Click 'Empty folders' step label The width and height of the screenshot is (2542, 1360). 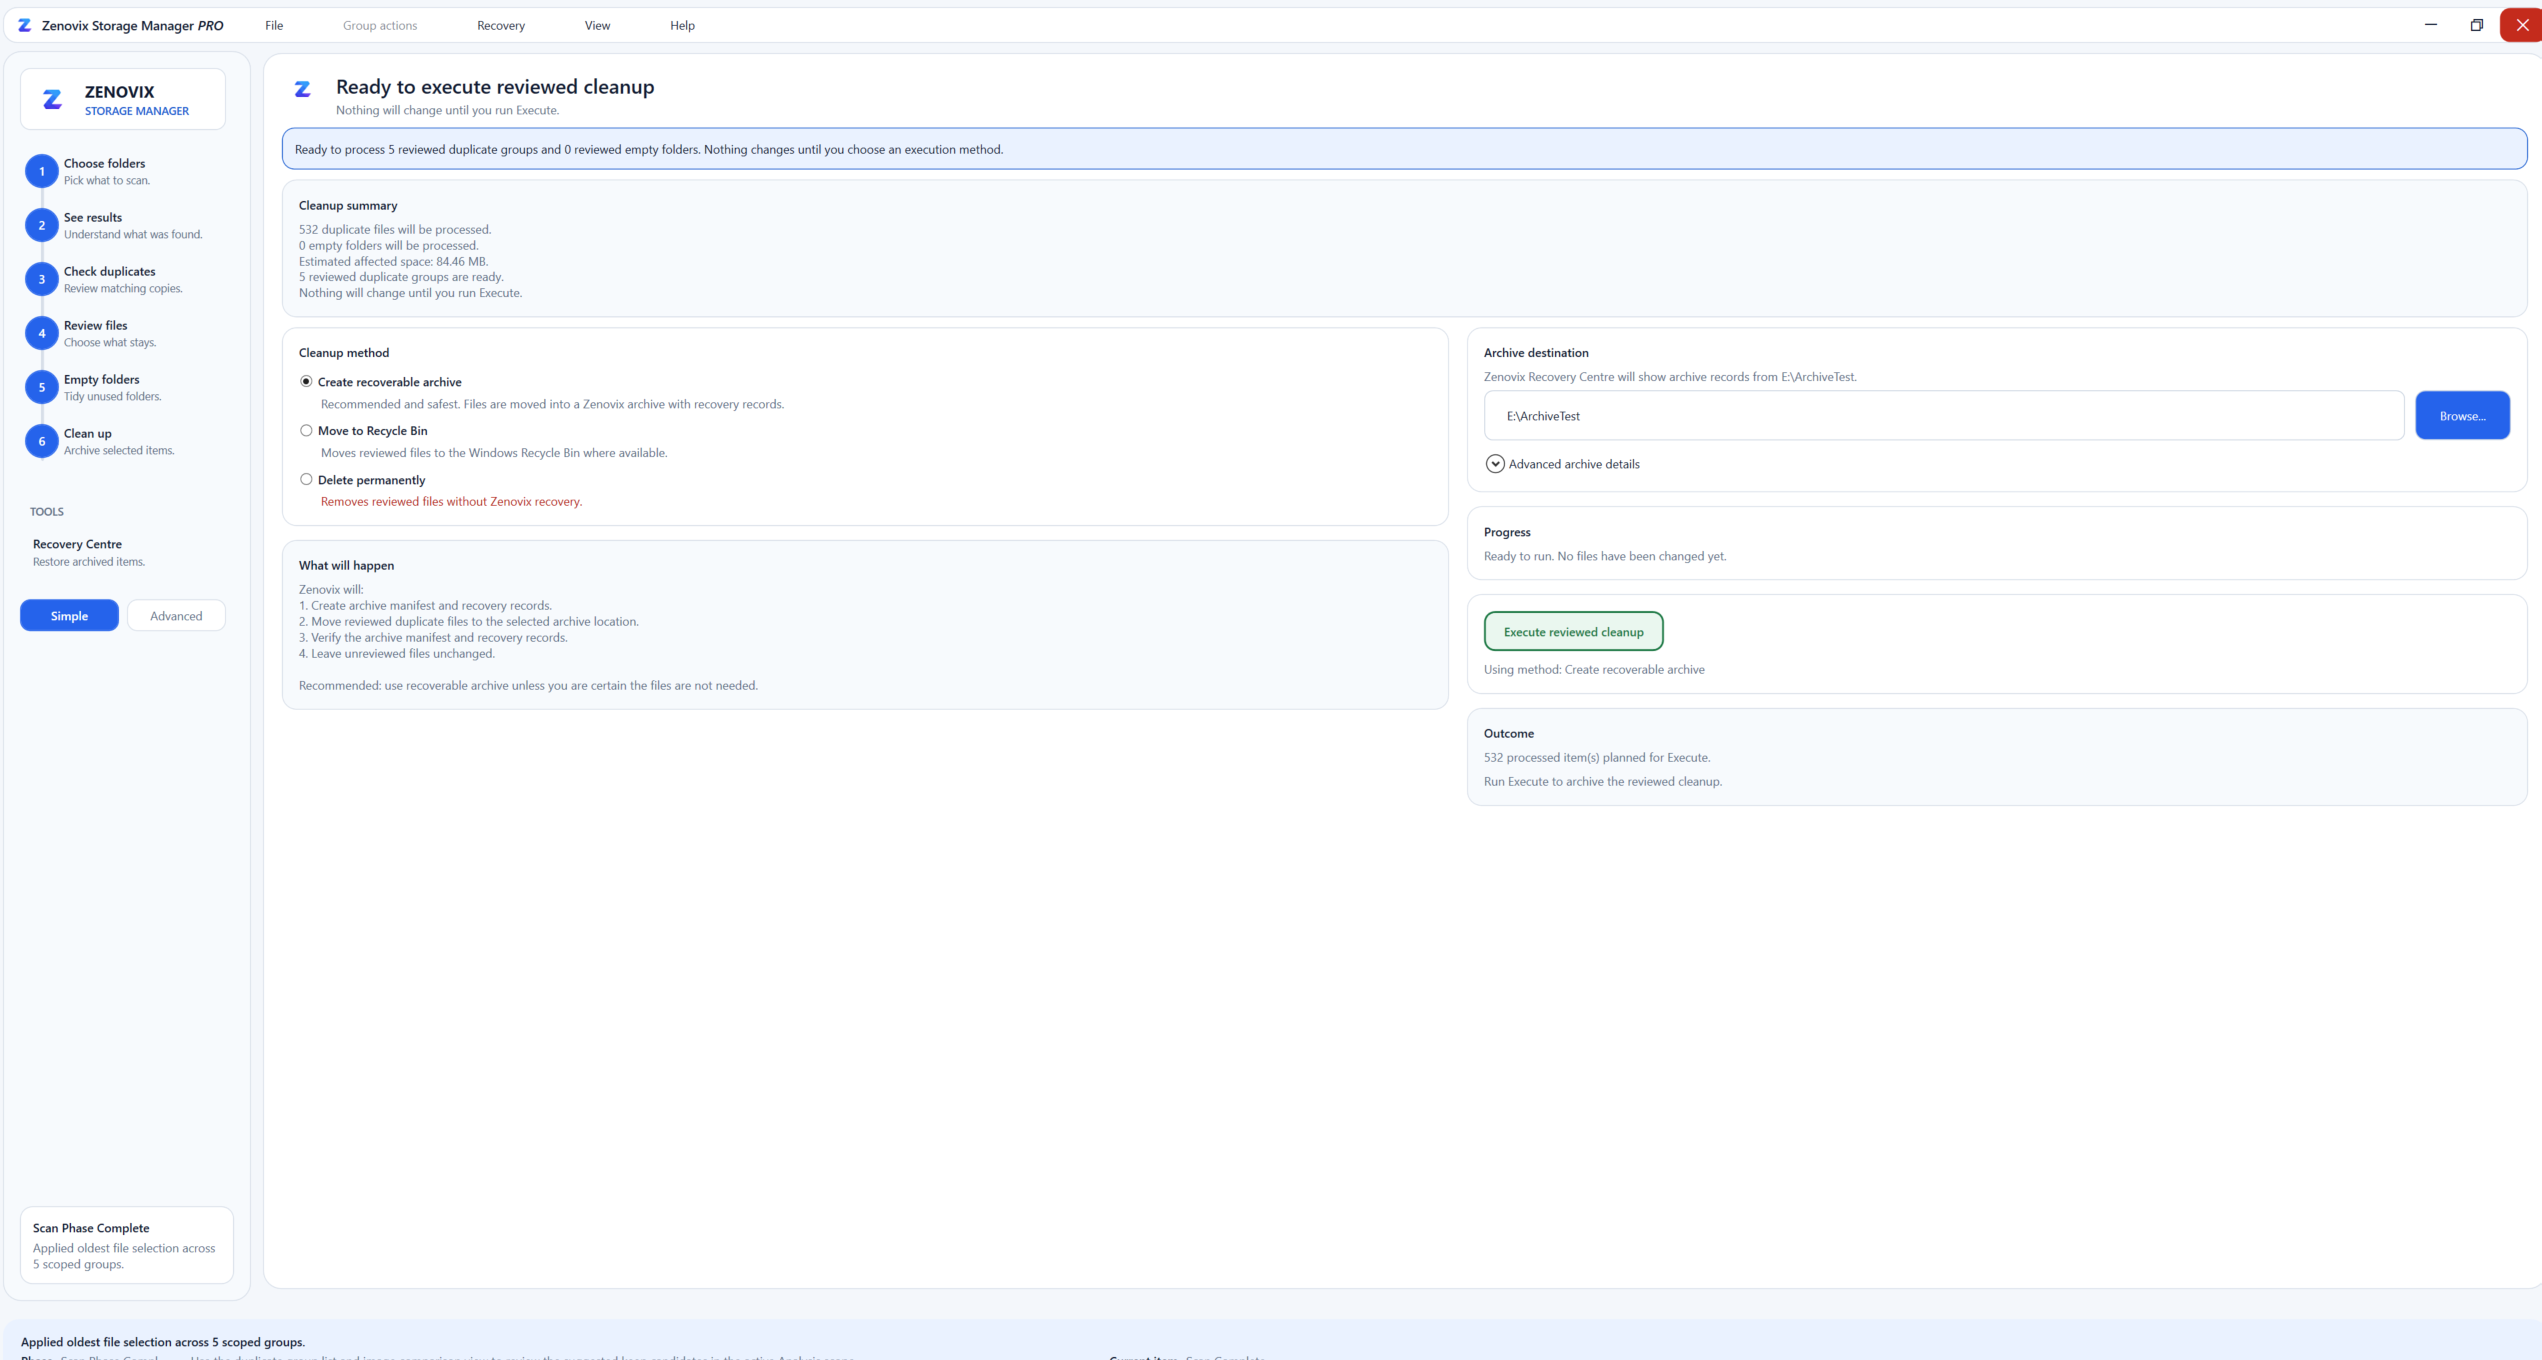click(x=102, y=379)
